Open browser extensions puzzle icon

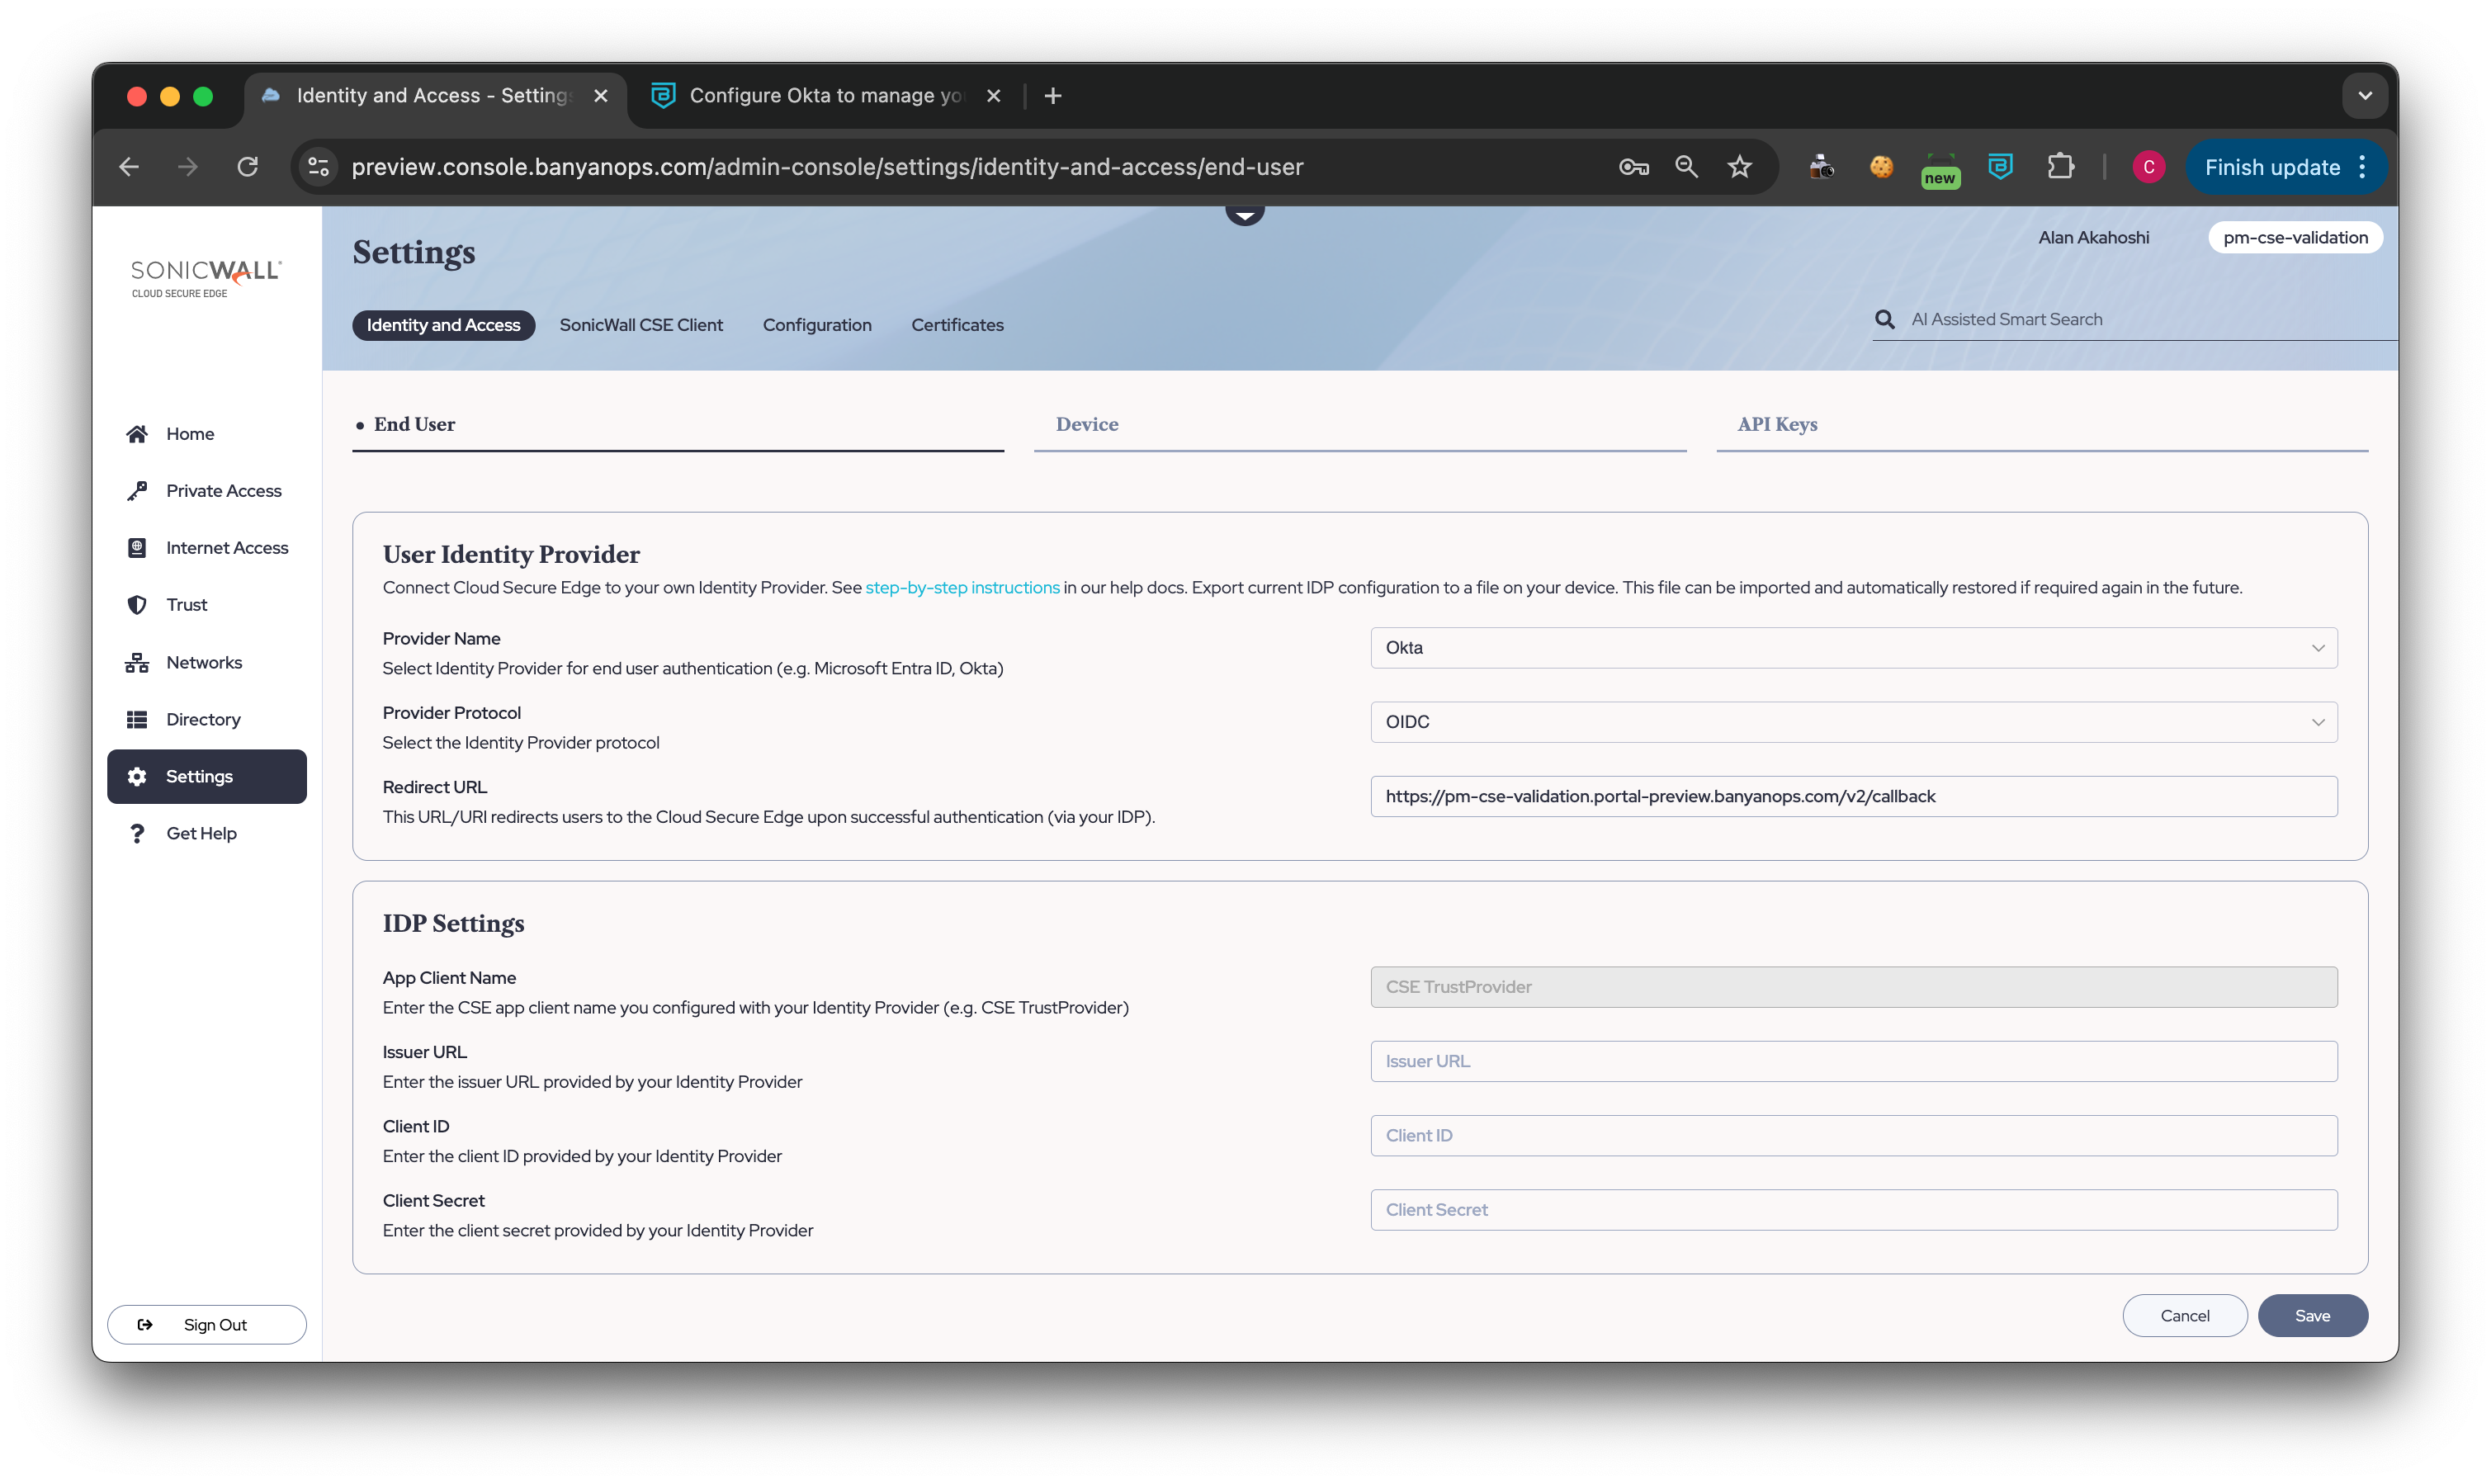tap(2061, 167)
